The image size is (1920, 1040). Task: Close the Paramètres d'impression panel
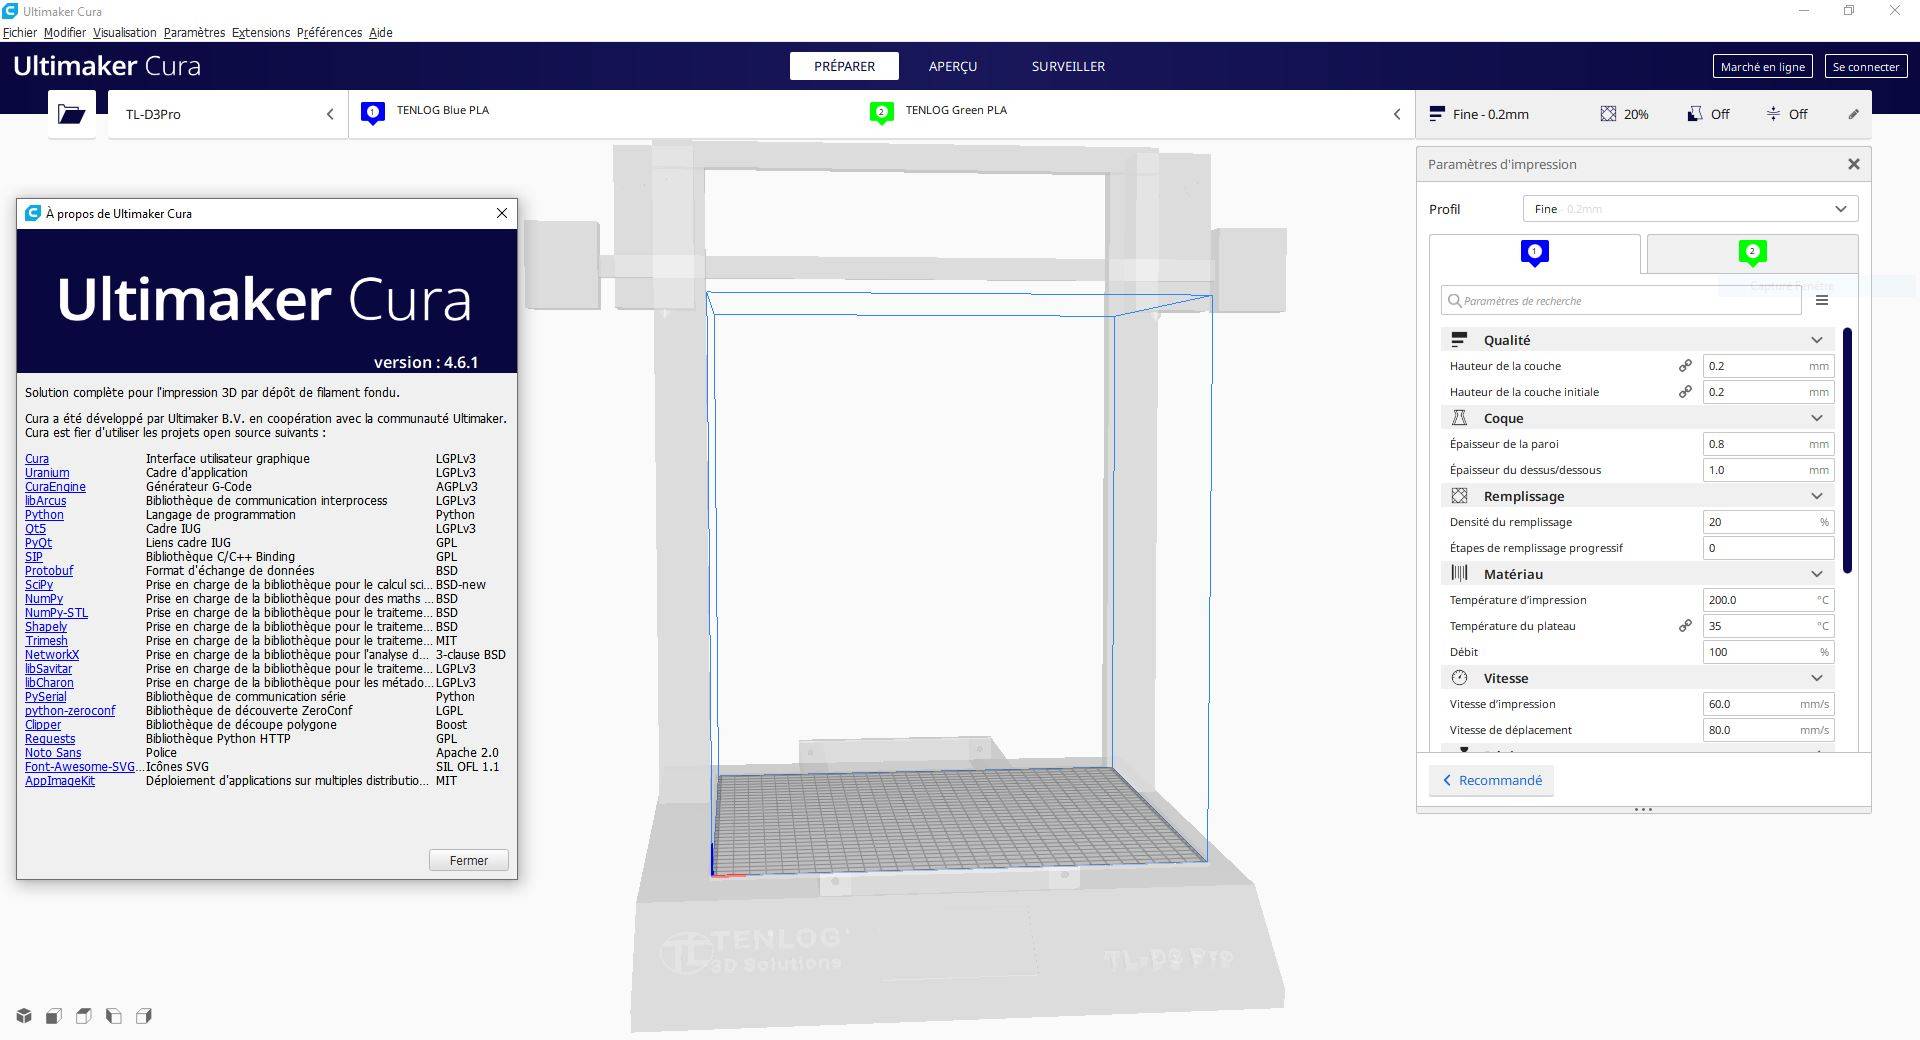pos(1853,164)
